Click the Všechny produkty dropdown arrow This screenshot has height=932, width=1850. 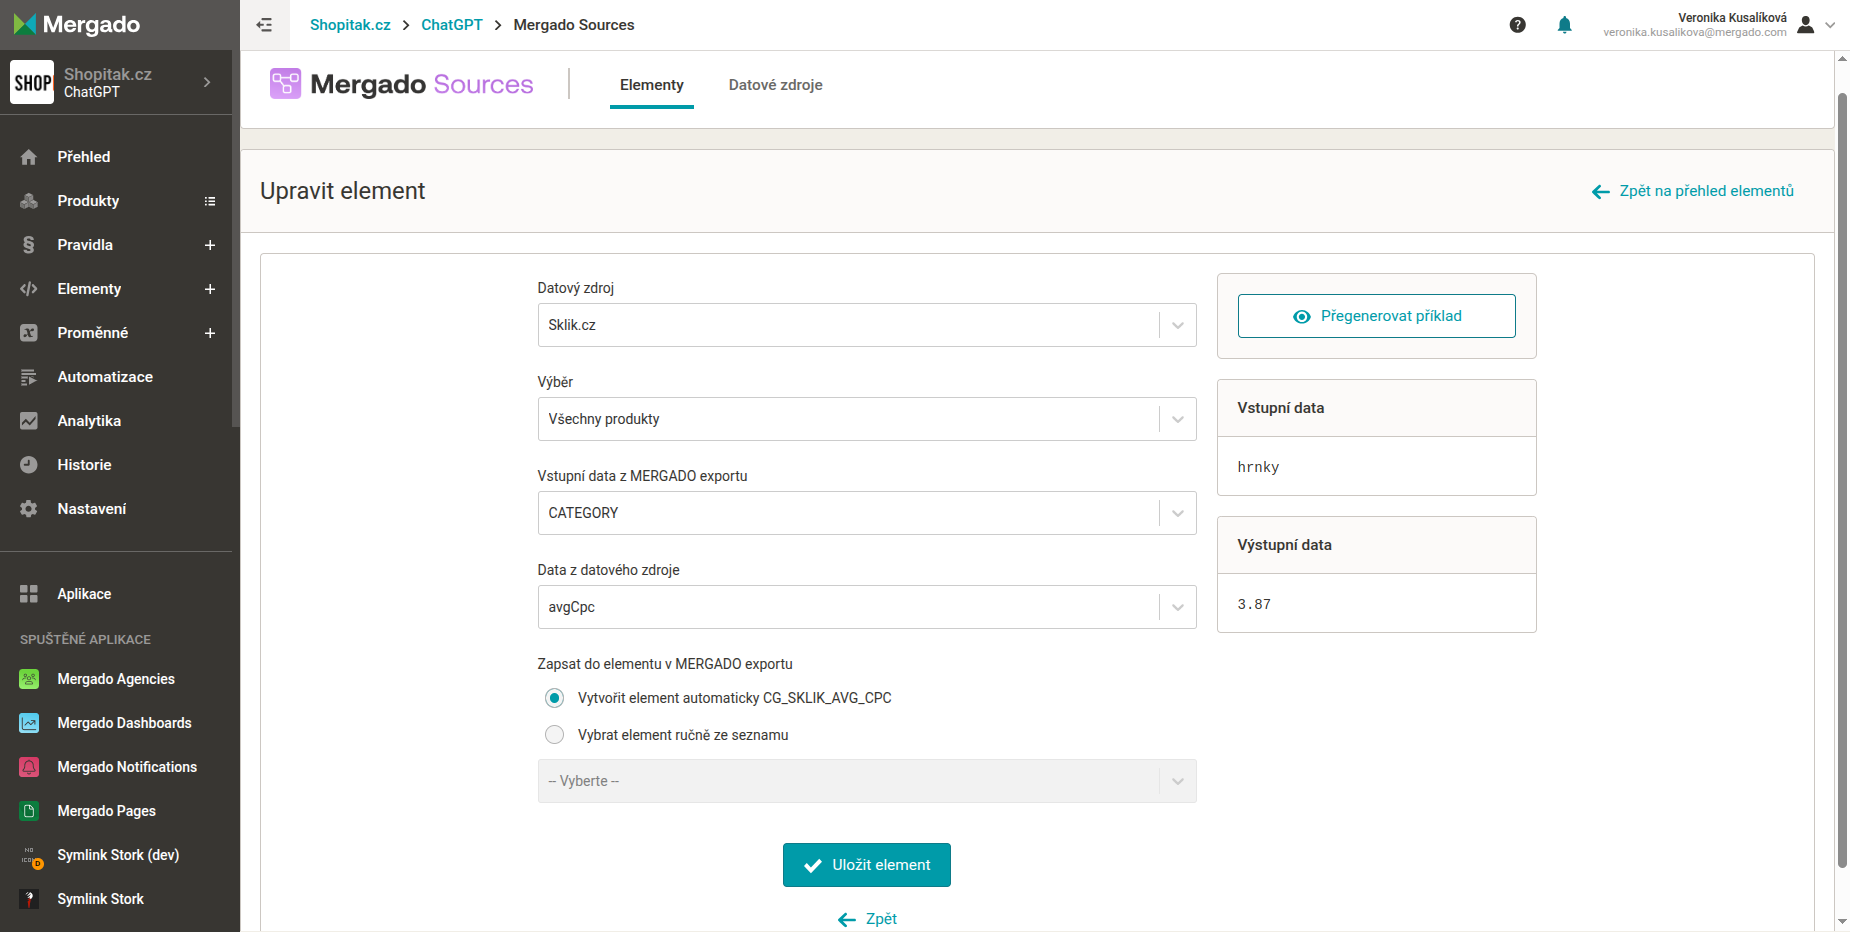(x=1178, y=419)
